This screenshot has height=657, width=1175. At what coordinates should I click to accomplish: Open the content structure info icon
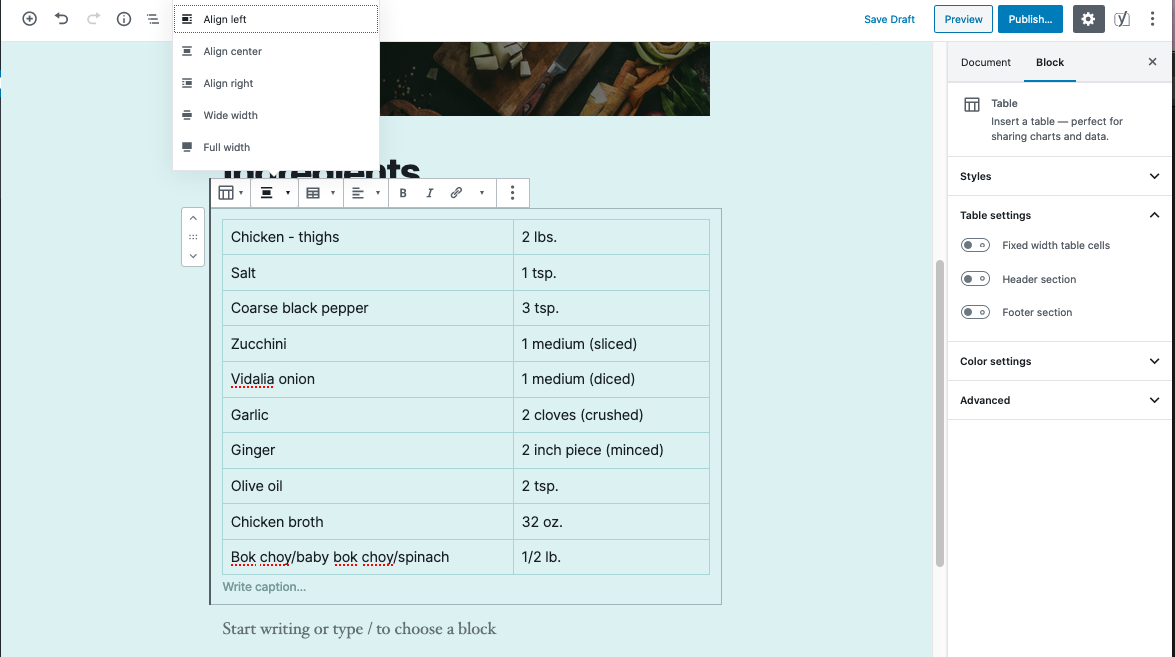[x=124, y=19]
